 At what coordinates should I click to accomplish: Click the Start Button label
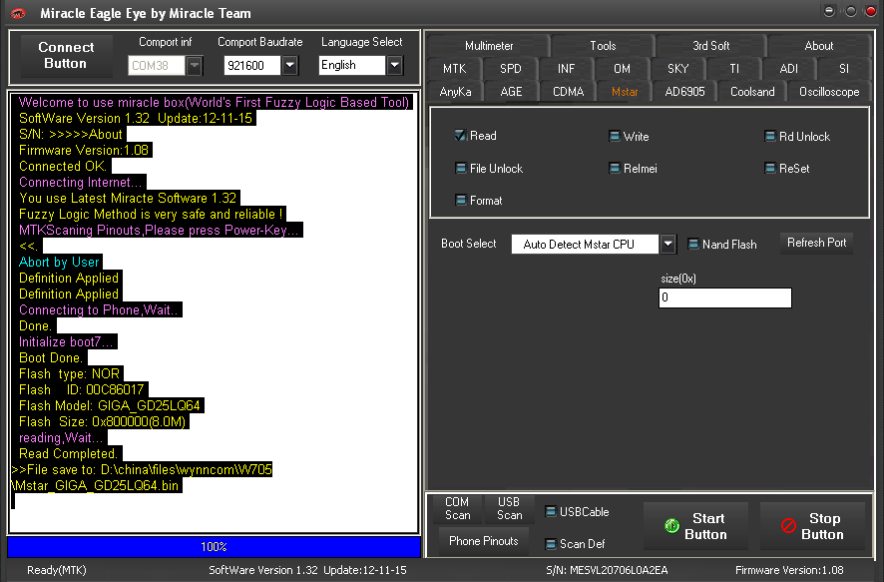[705, 526]
